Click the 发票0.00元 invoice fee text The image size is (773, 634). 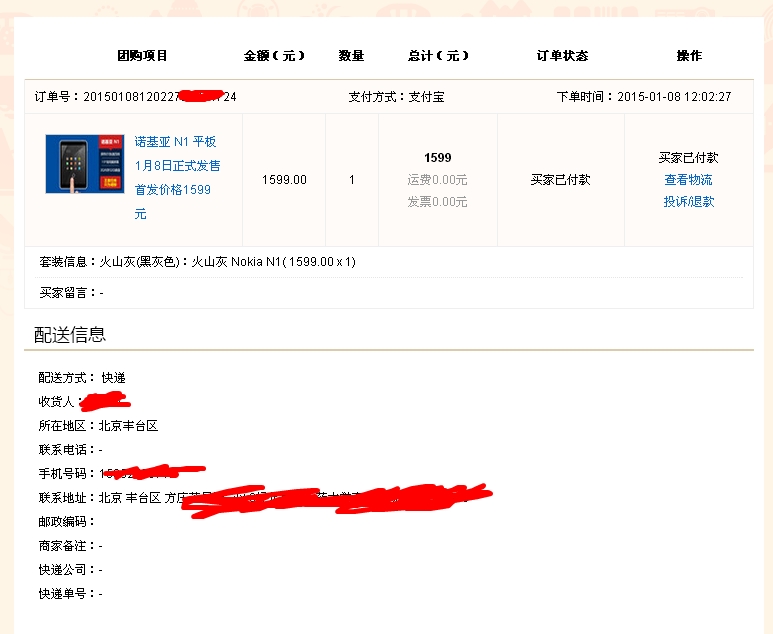pyautogui.click(x=437, y=202)
